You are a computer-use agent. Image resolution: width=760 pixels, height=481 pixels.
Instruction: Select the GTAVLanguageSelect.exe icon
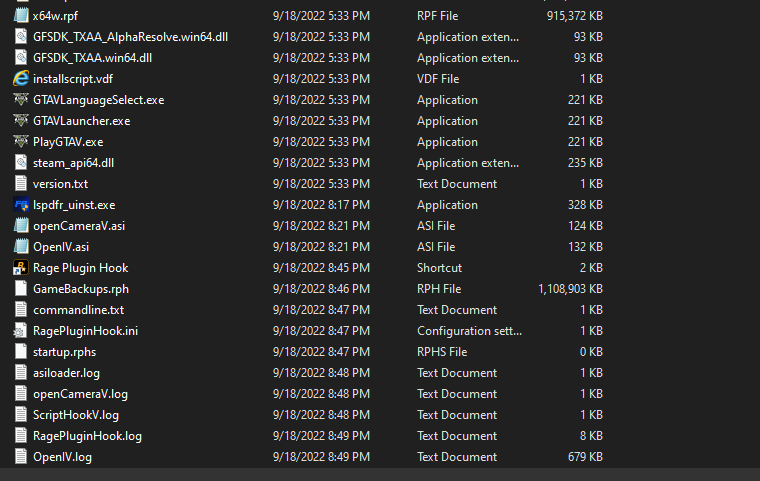point(21,100)
